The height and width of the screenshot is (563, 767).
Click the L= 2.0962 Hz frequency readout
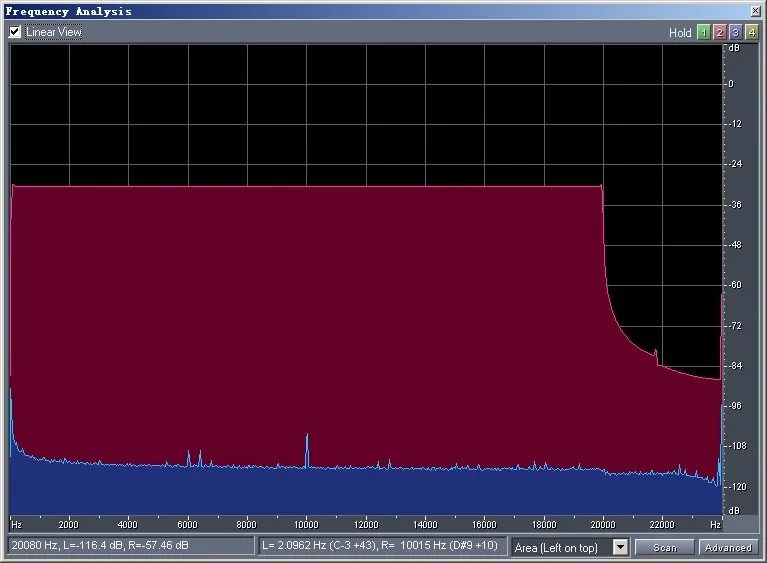383,545
